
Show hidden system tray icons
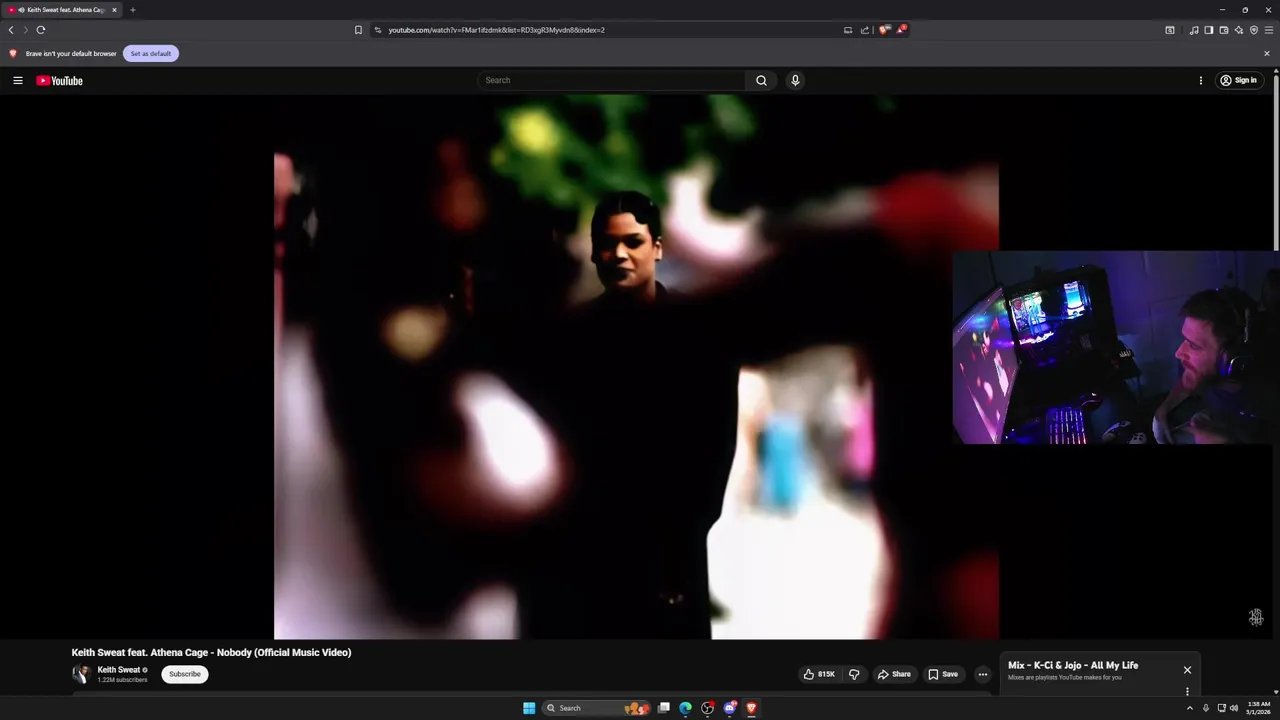coord(1189,708)
